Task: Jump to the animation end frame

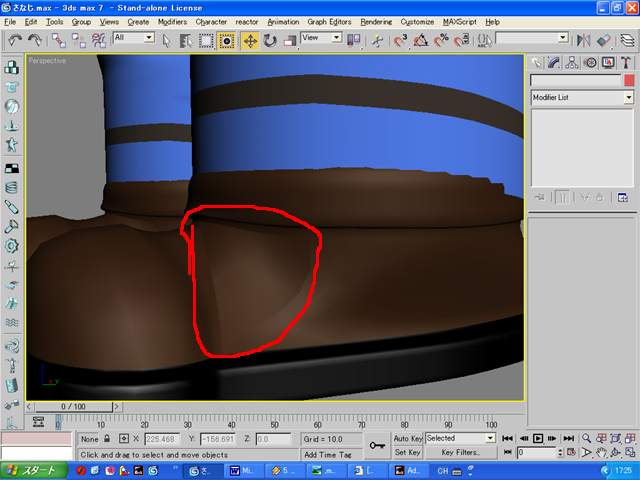Action: pyautogui.click(x=569, y=438)
